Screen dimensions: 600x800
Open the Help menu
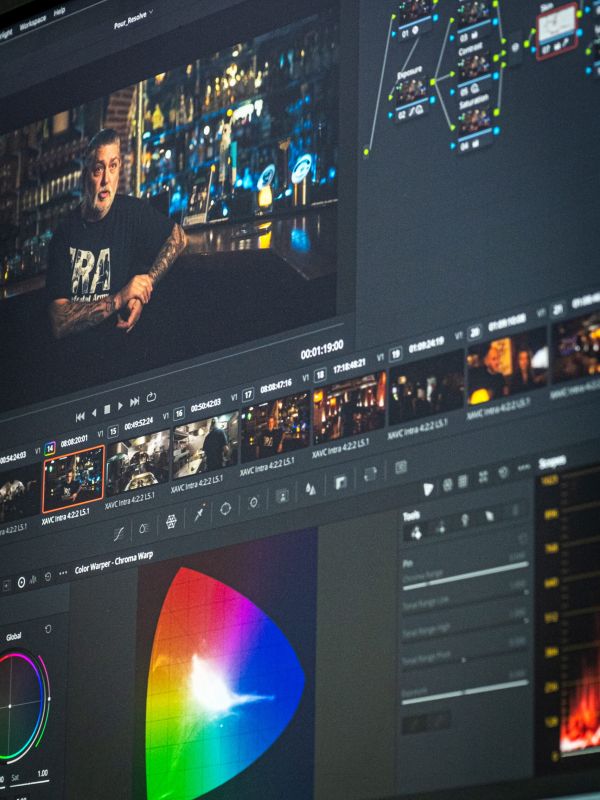pyautogui.click(x=59, y=12)
